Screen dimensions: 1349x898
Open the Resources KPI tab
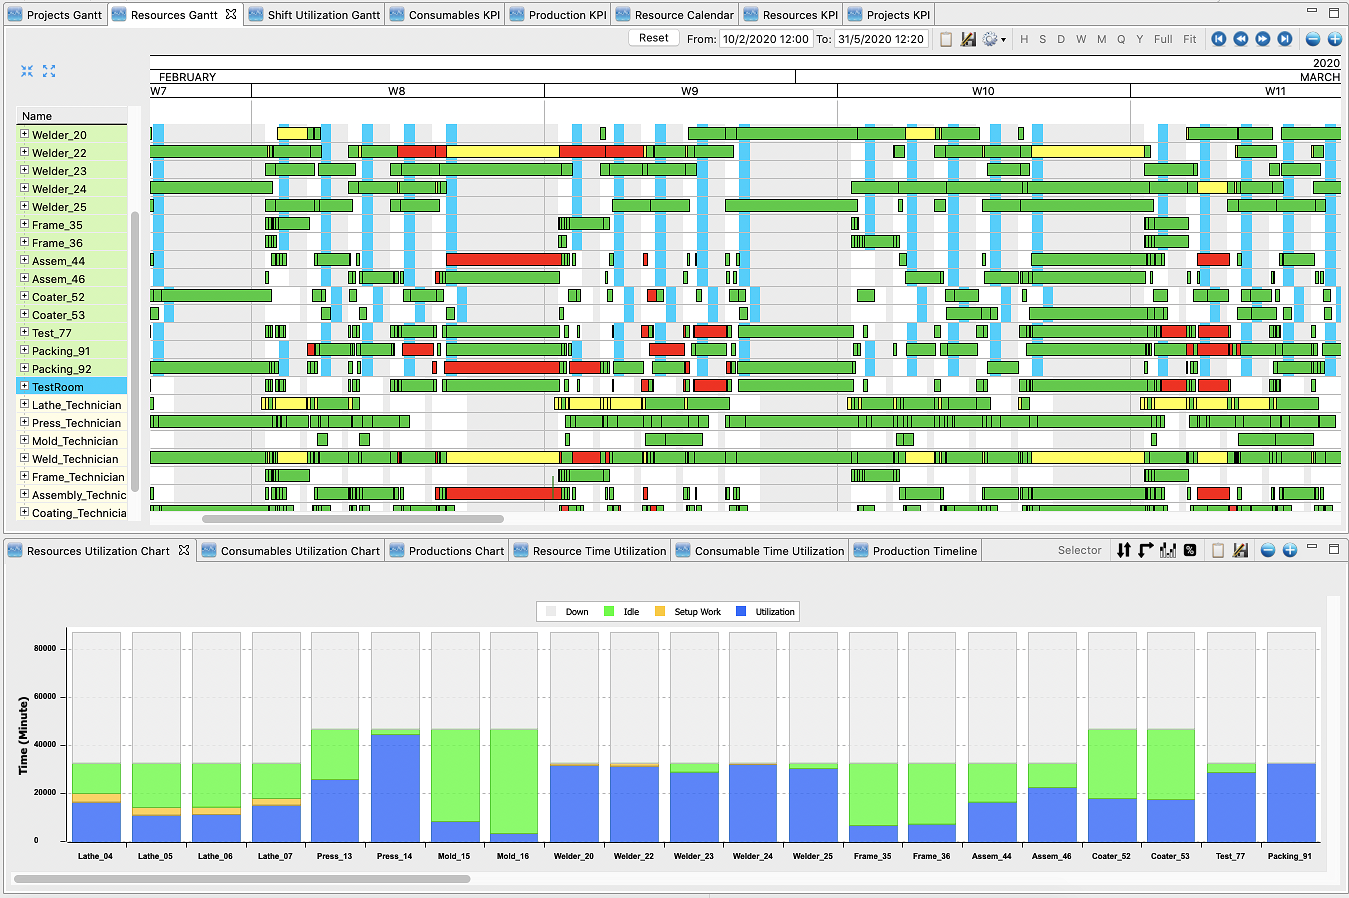[791, 15]
